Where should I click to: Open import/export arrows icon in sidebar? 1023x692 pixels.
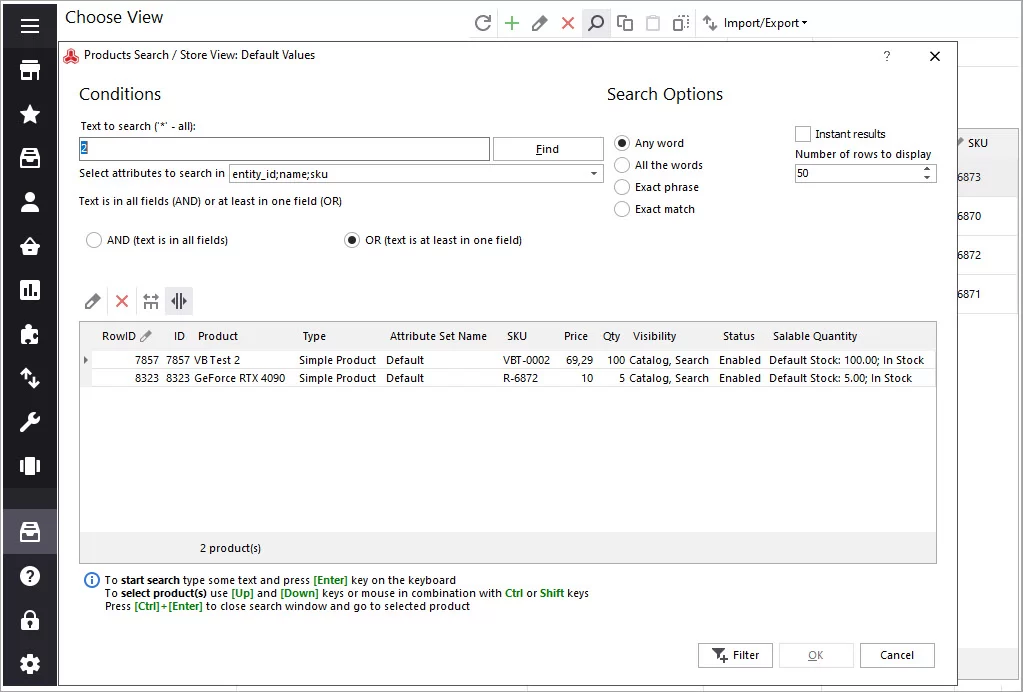[x=29, y=378]
